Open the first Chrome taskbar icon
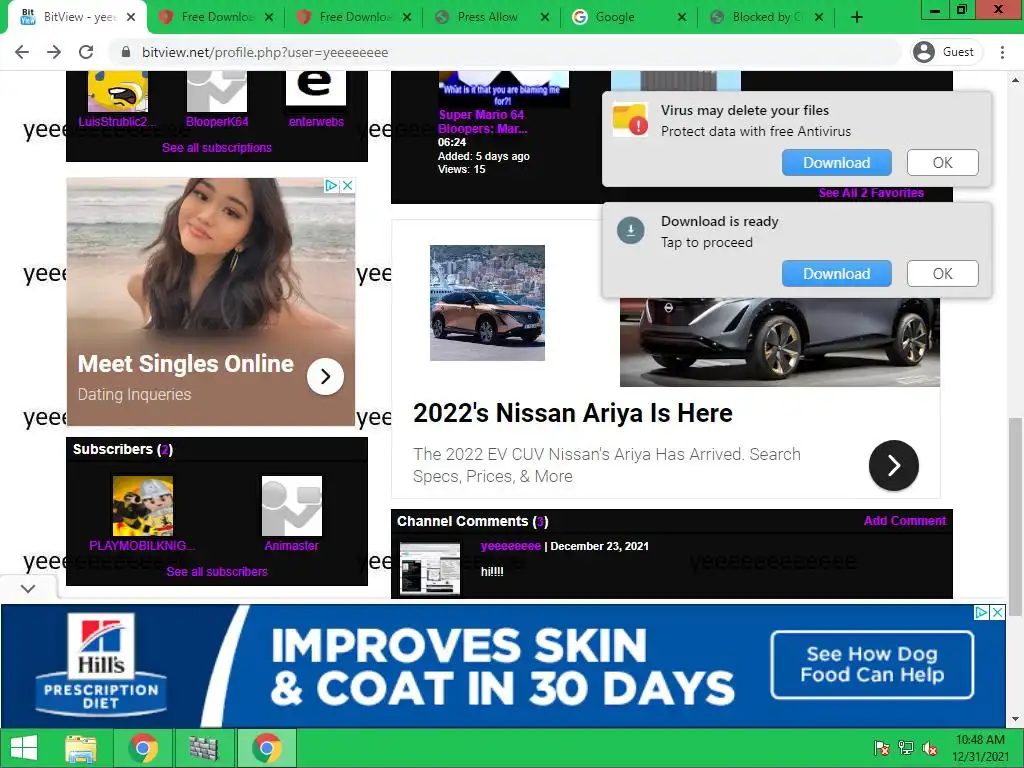This screenshot has height=768, width=1024. [x=143, y=748]
